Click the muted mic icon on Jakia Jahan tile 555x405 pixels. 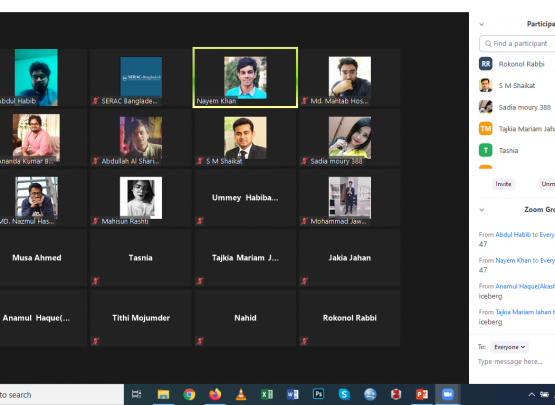click(x=304, y=281)
